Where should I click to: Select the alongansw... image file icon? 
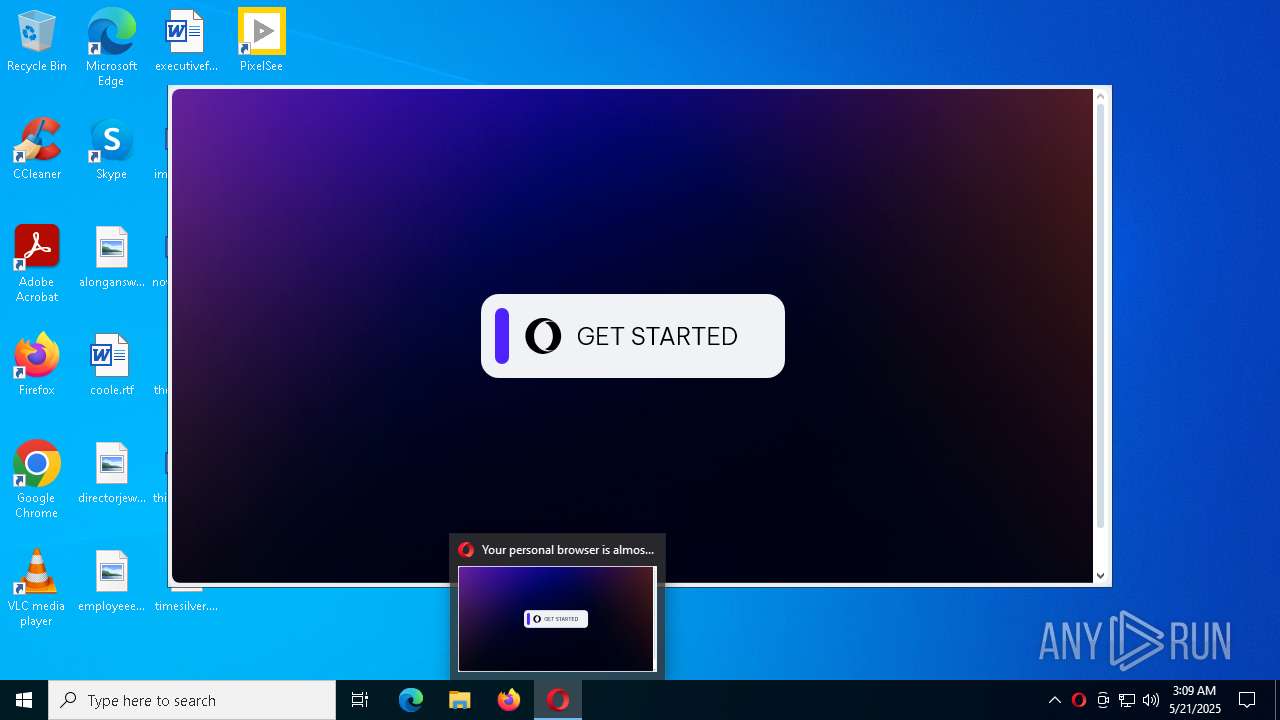pos(111,257)
